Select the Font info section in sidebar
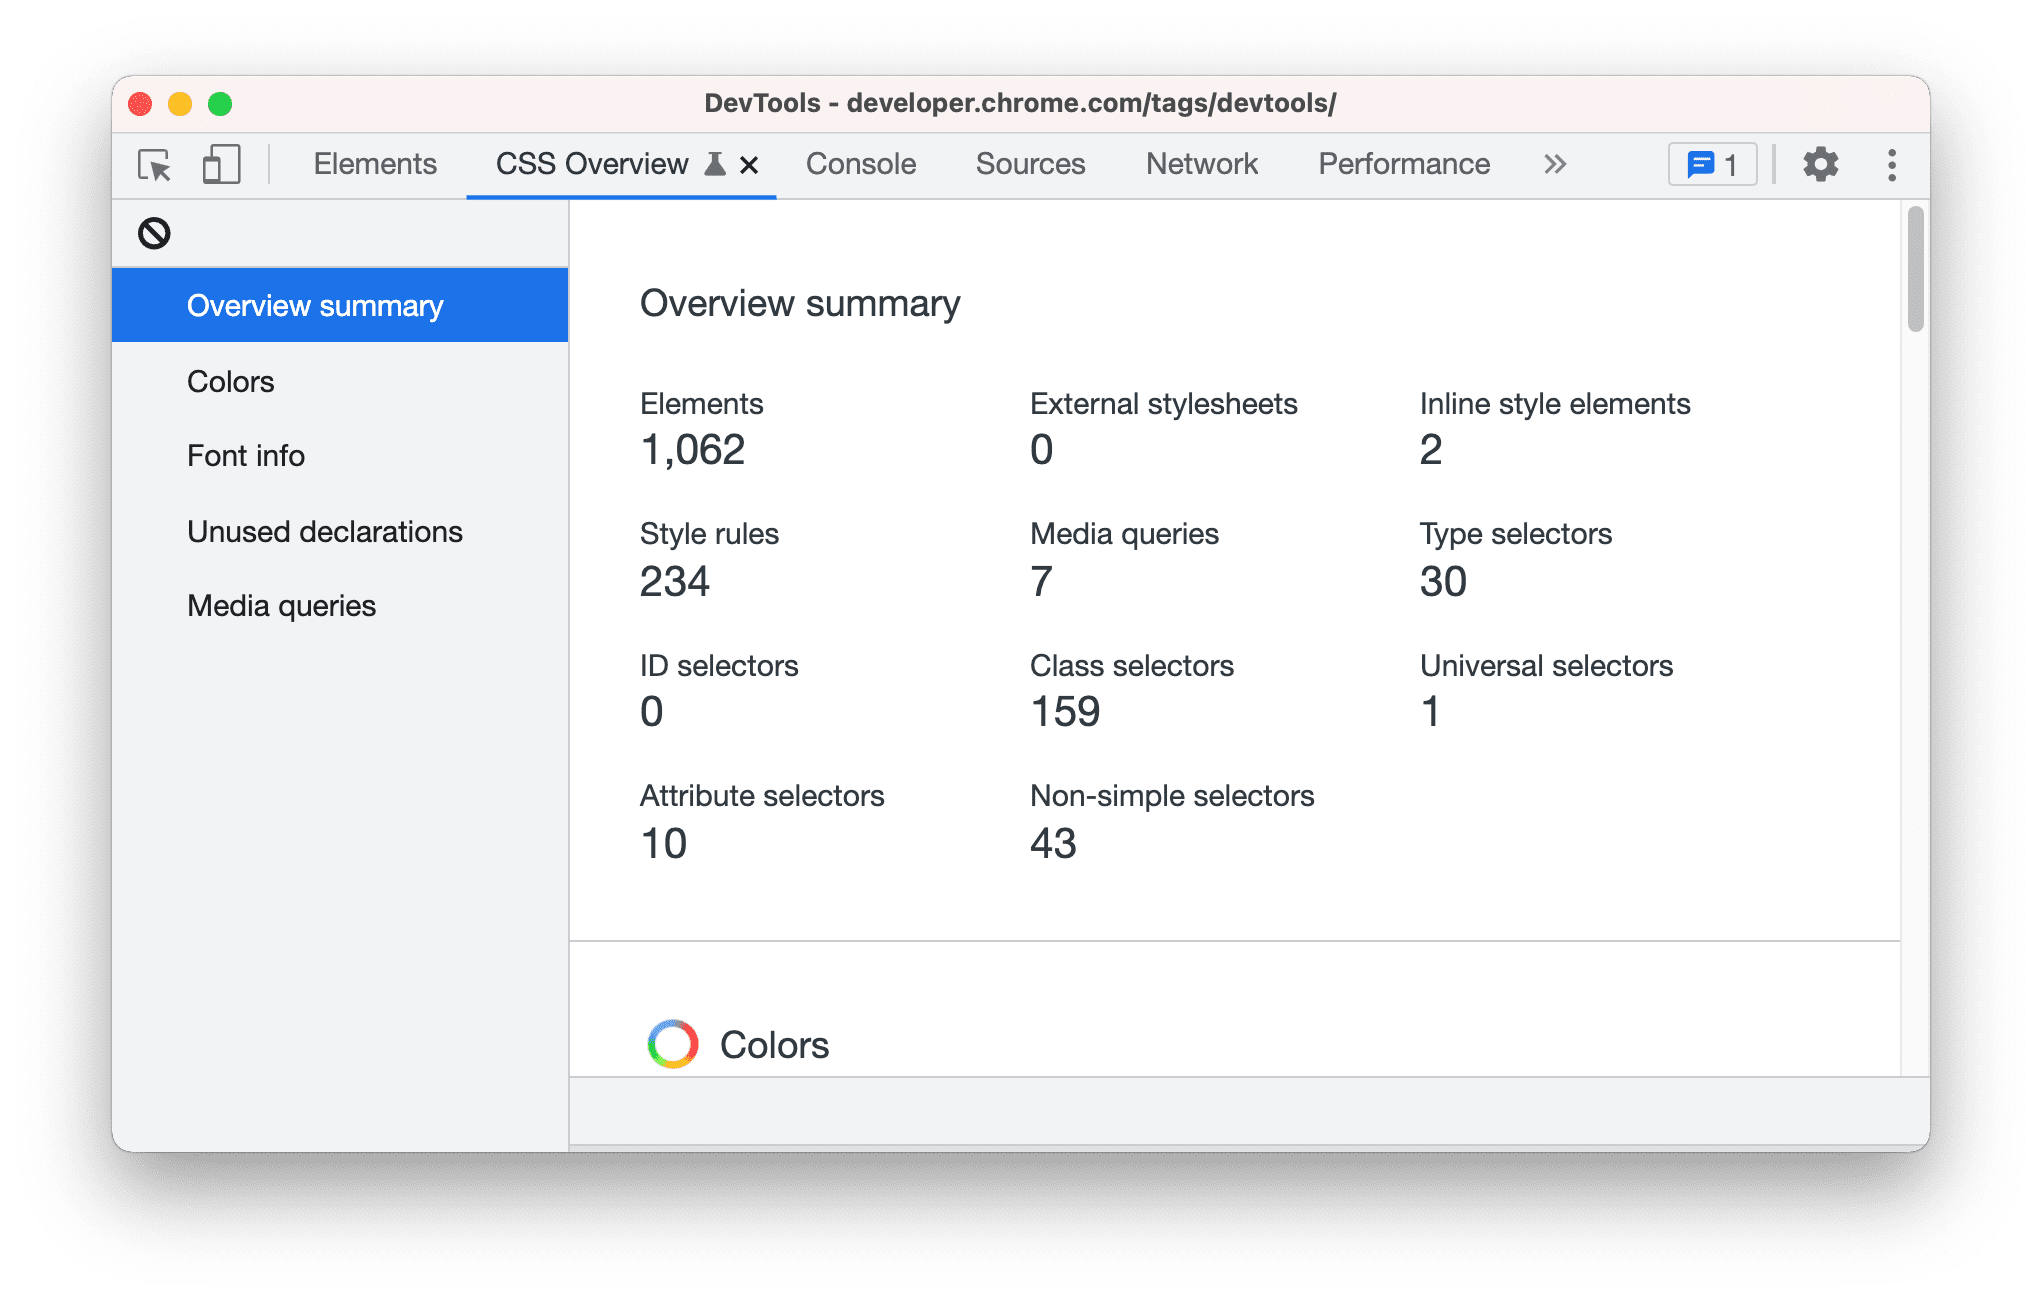The height and width of the screenshot is (1300, 2042). coord(246,457)
